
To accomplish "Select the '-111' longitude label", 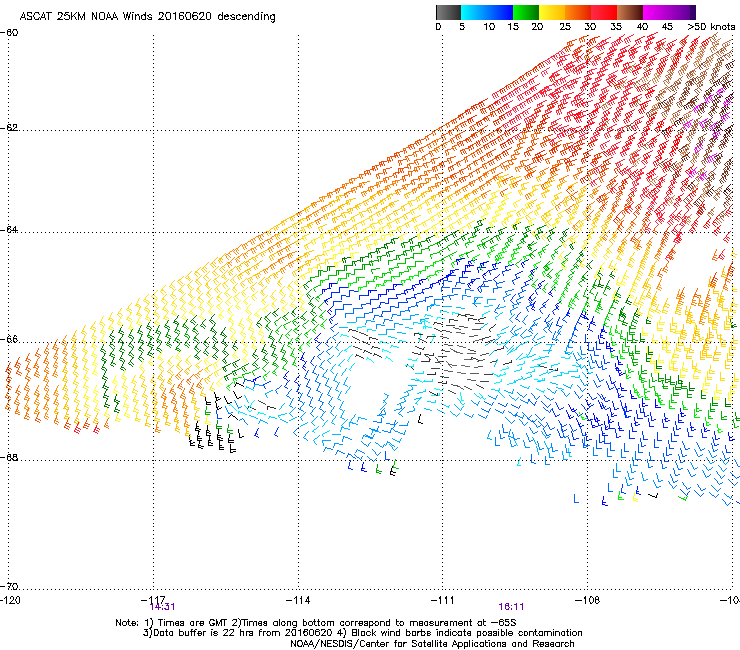I will point(443,600).
